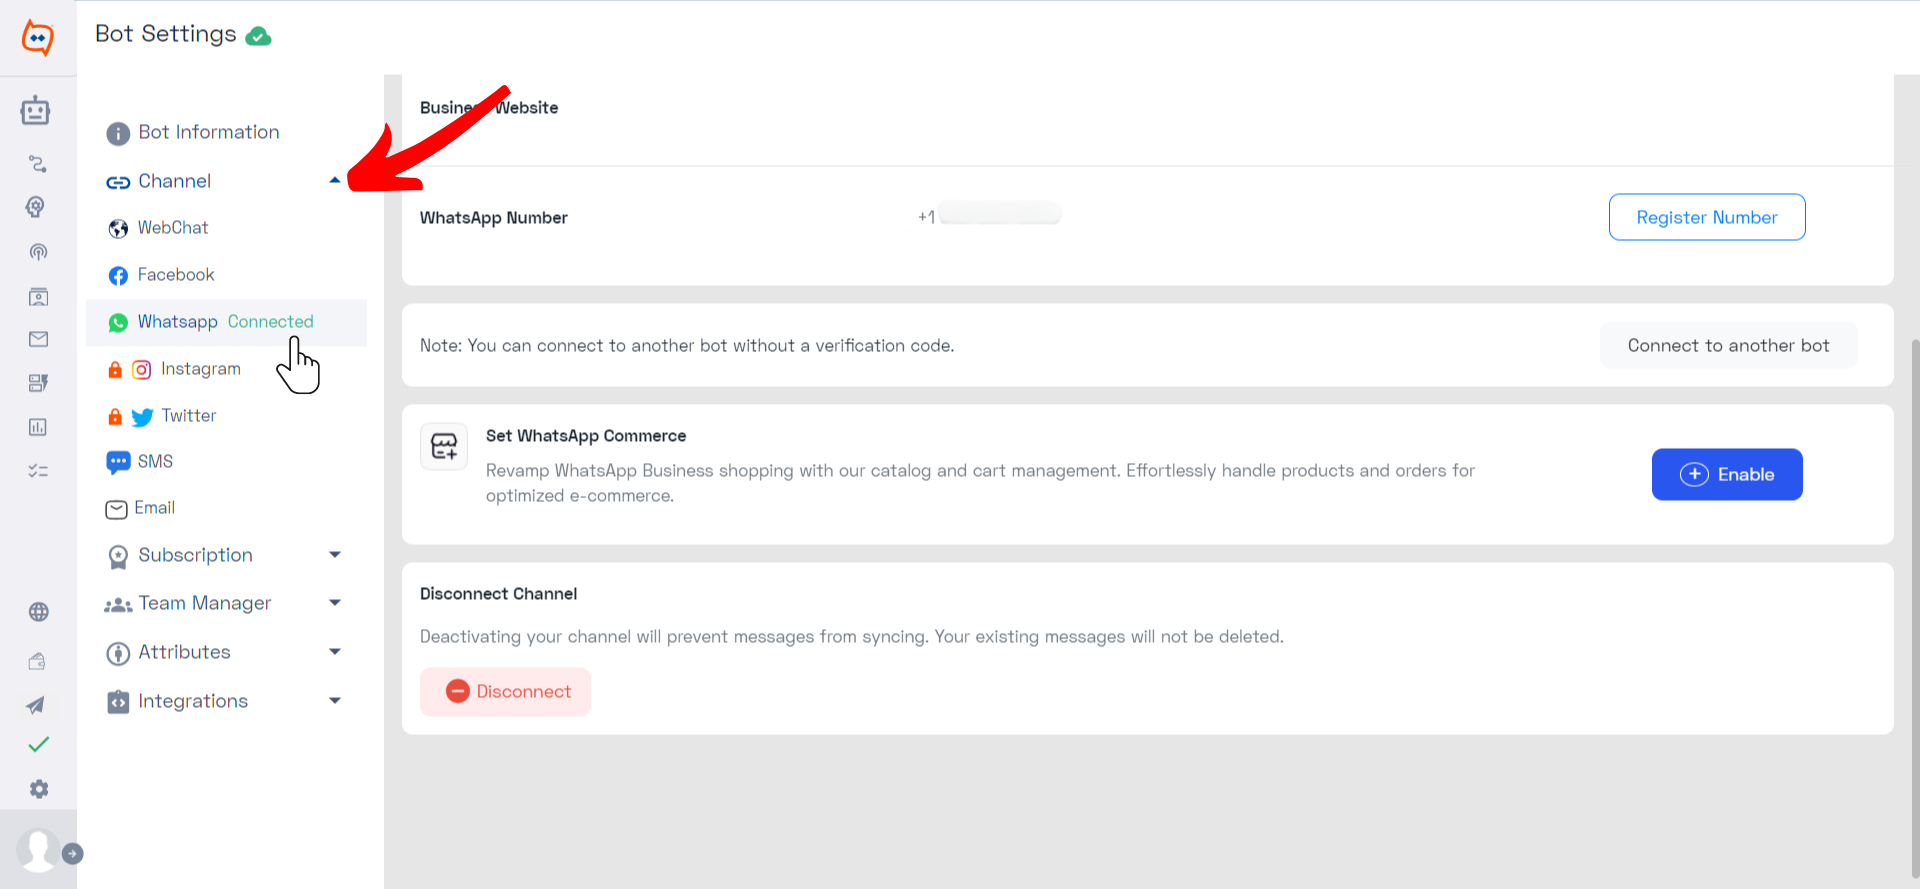Expand the Attributes dropdown arrow
The height and width of the screenshot is (889, 1920).
click(335, 652)
